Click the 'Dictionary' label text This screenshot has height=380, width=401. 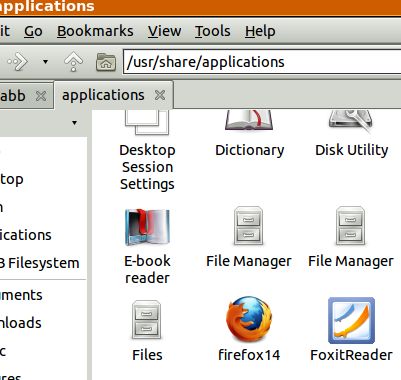pos(250,150)
